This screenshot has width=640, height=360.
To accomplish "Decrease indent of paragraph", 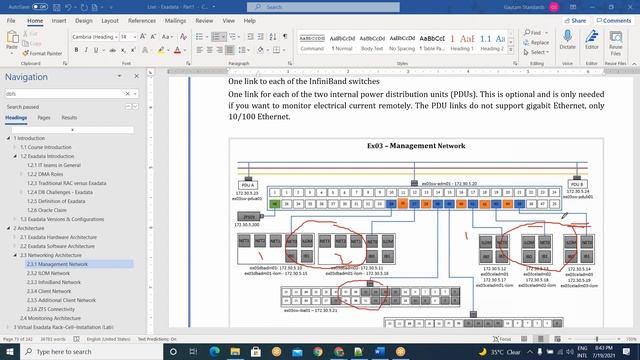I will point(250,37).
